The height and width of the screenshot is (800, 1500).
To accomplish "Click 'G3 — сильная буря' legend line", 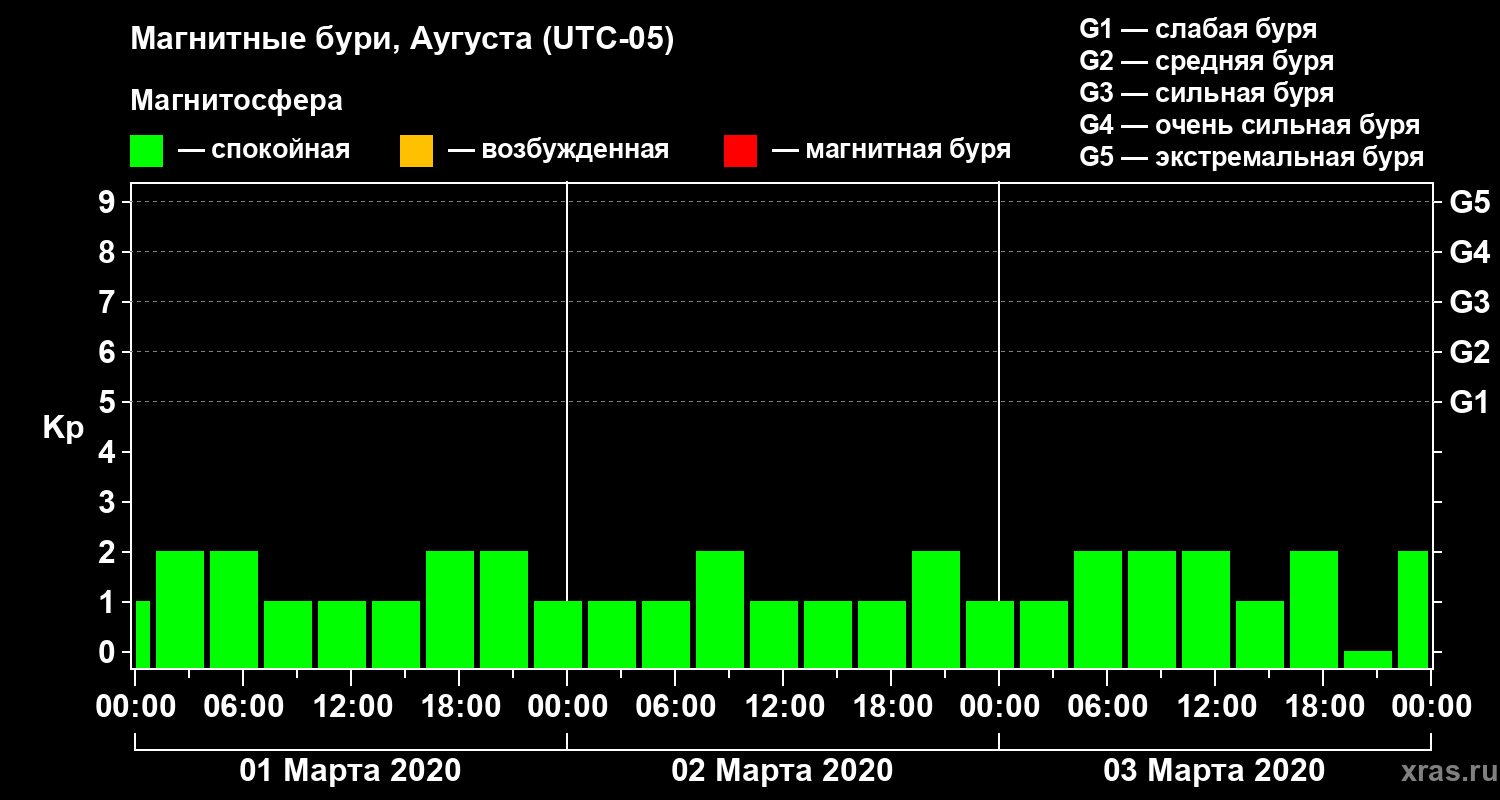I will (1206, 93).
